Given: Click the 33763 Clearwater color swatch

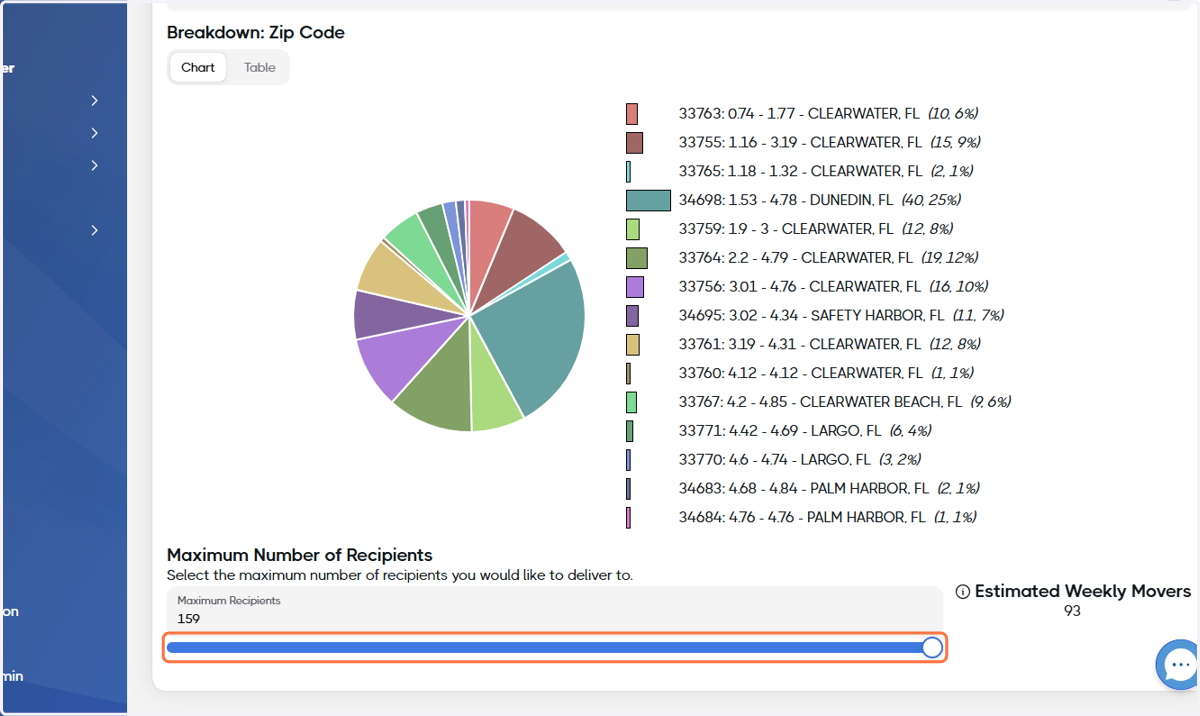Looking at the screenshot, I should (x=632, y=114).
